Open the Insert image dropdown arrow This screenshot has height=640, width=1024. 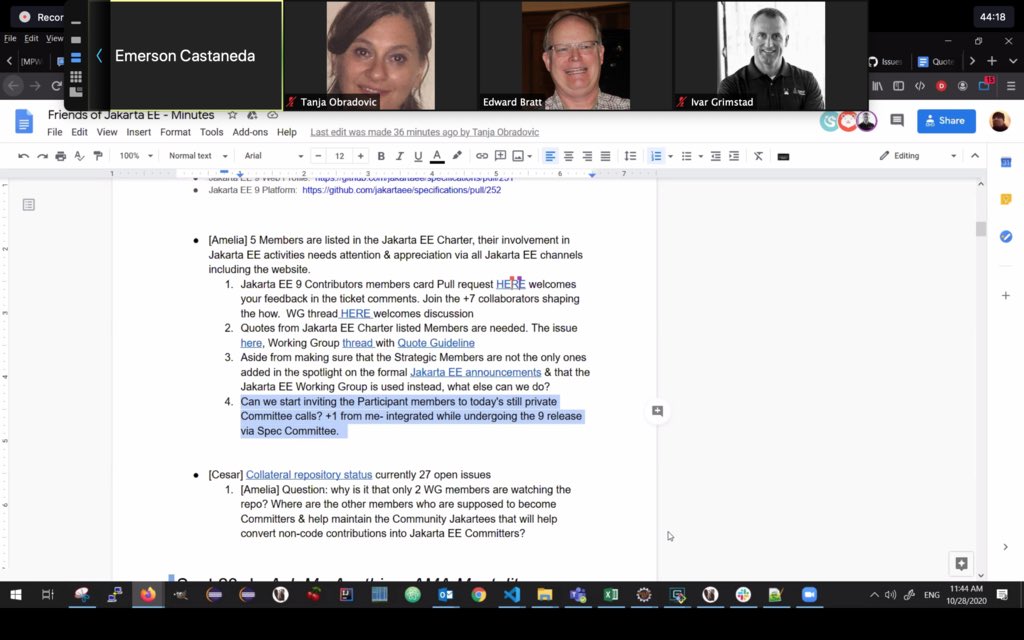[530, 156]
